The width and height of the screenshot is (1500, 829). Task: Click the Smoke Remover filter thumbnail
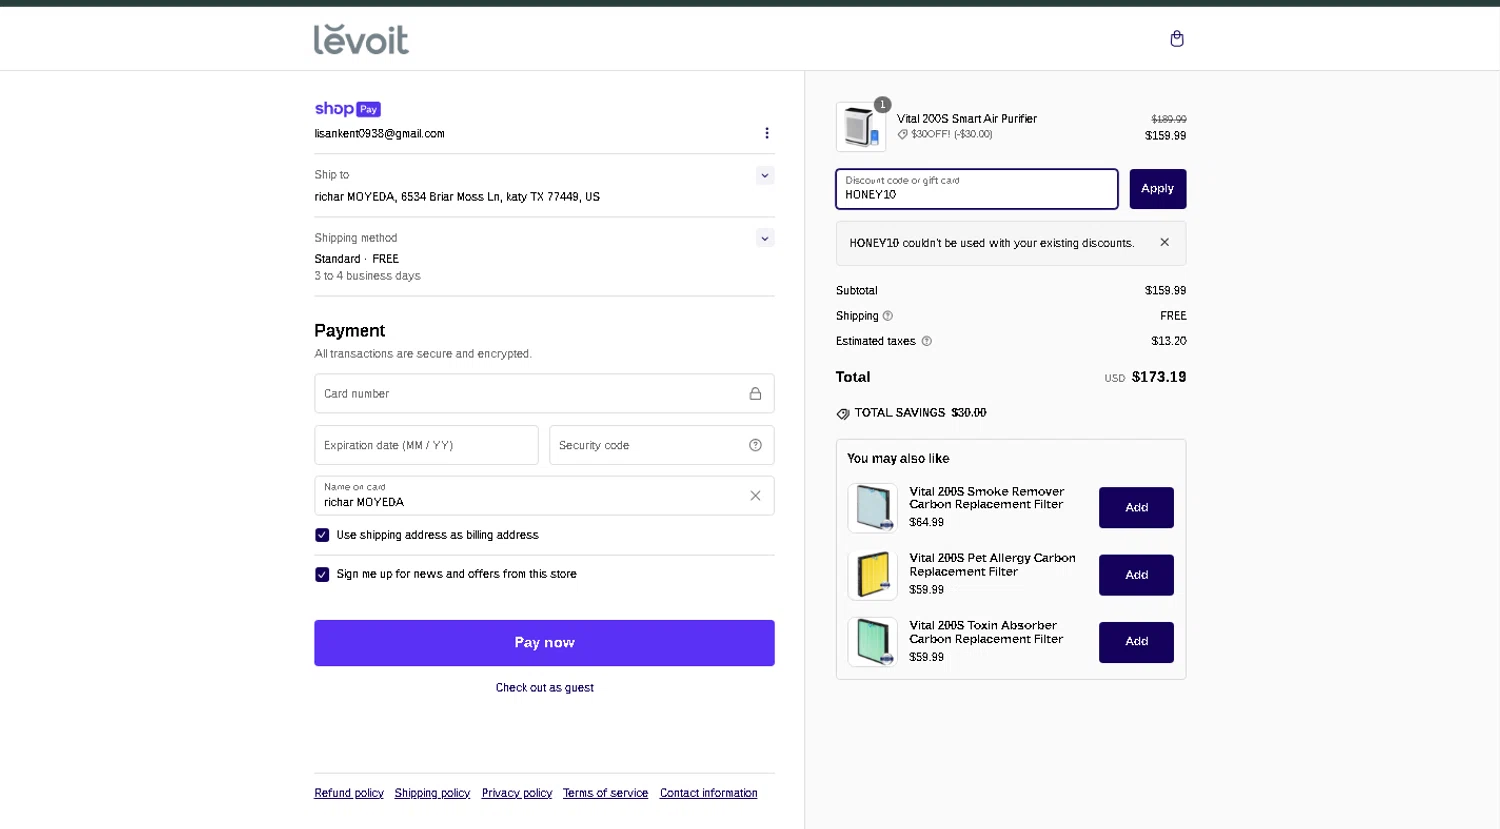872,507
